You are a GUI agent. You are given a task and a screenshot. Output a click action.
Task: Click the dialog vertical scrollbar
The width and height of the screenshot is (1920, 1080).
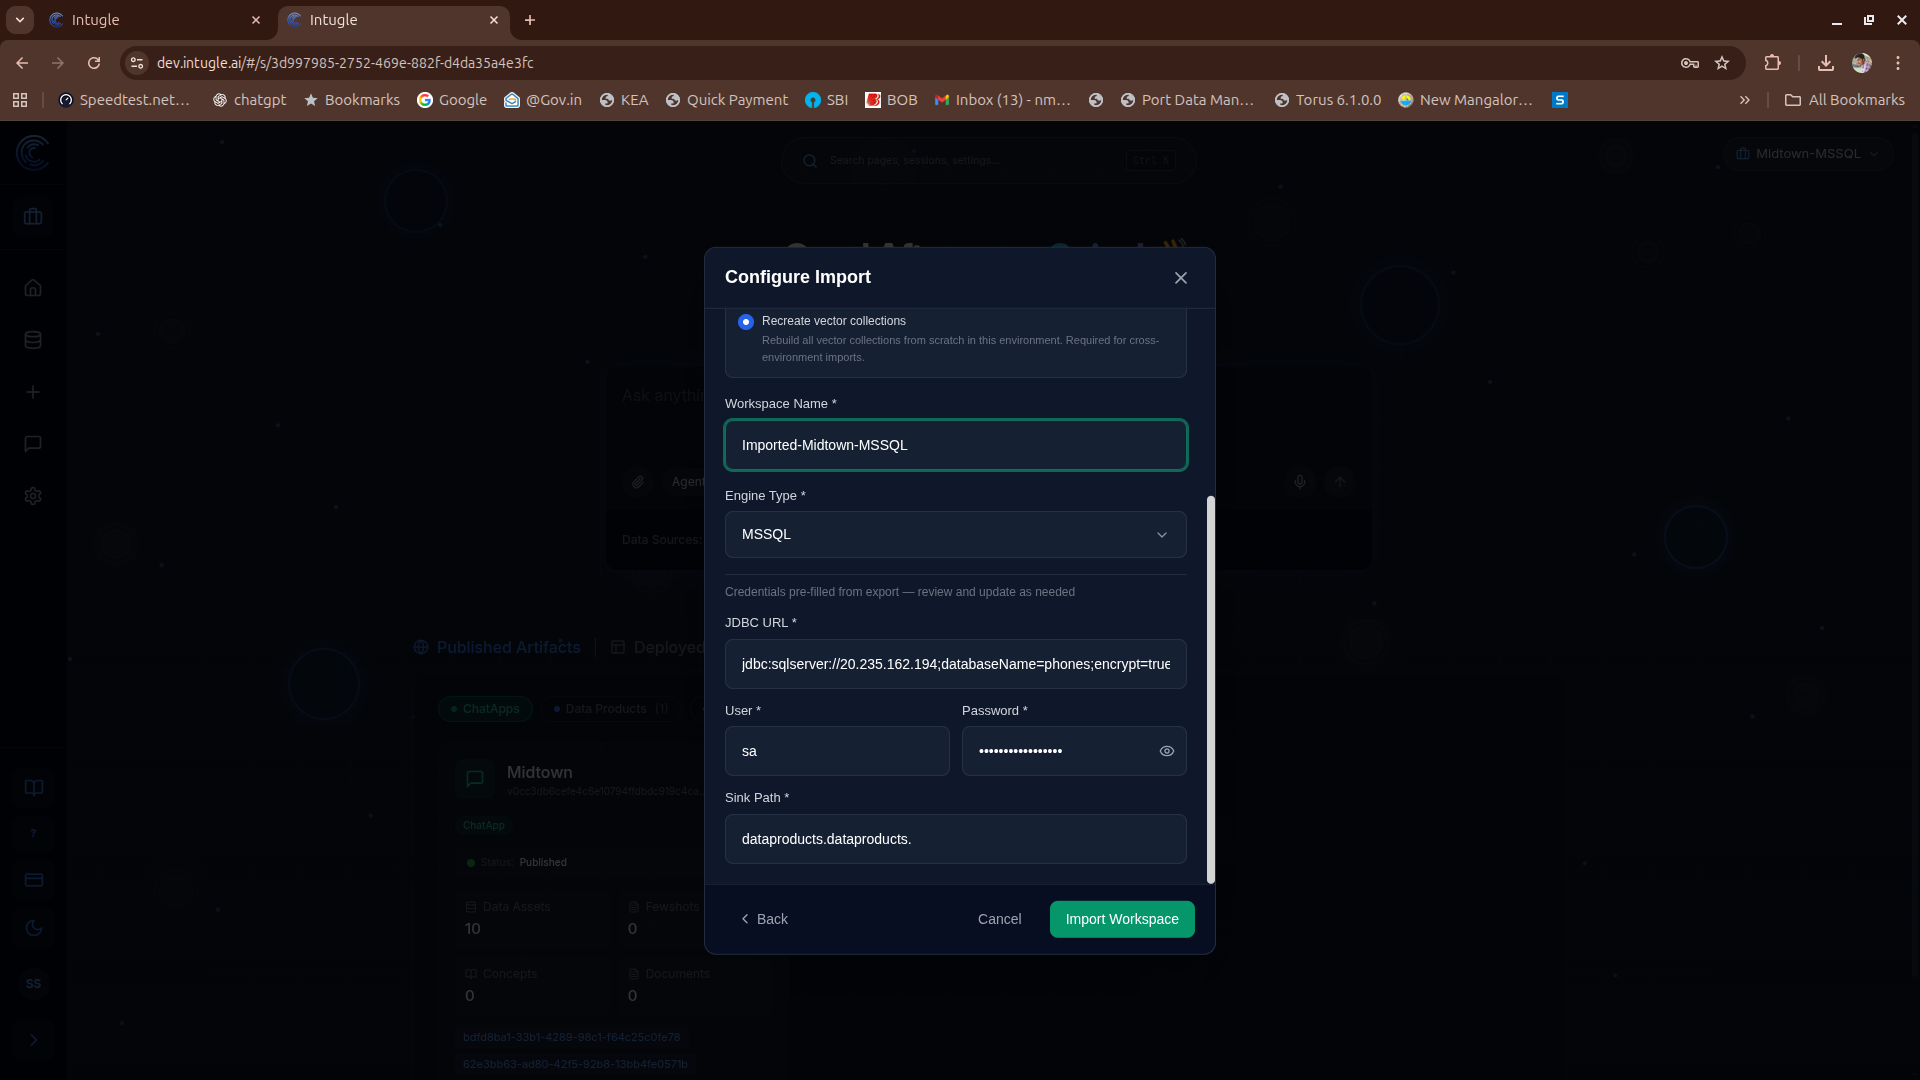pyautogui.click(x=1211, y=690)
